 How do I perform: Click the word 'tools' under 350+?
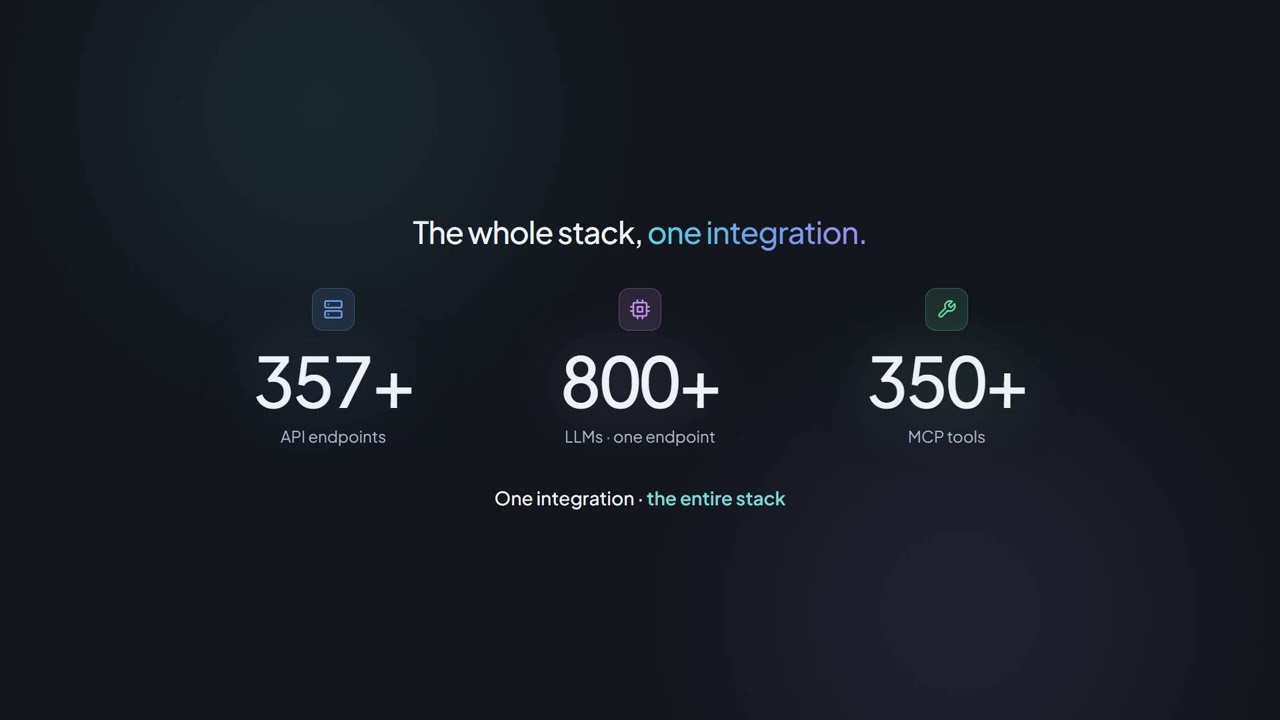(x=966, y=437)
